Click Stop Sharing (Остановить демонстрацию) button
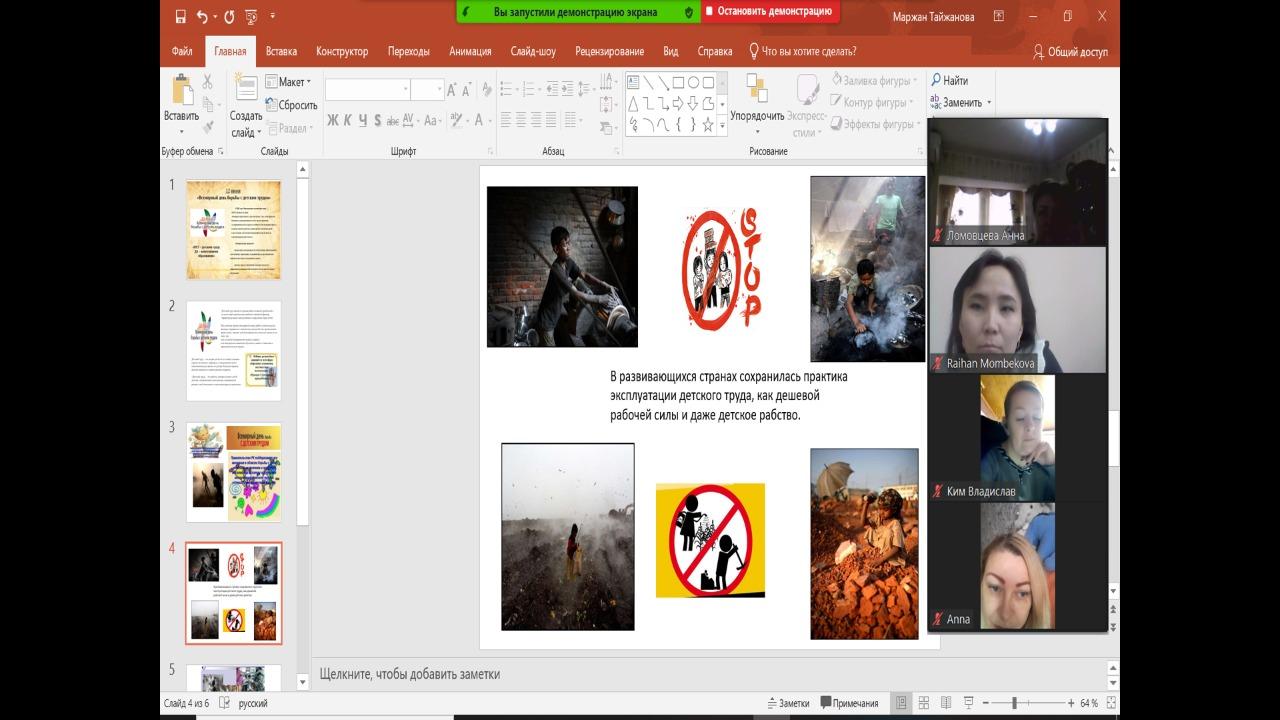1280x720 pixels. pos(770,12)
